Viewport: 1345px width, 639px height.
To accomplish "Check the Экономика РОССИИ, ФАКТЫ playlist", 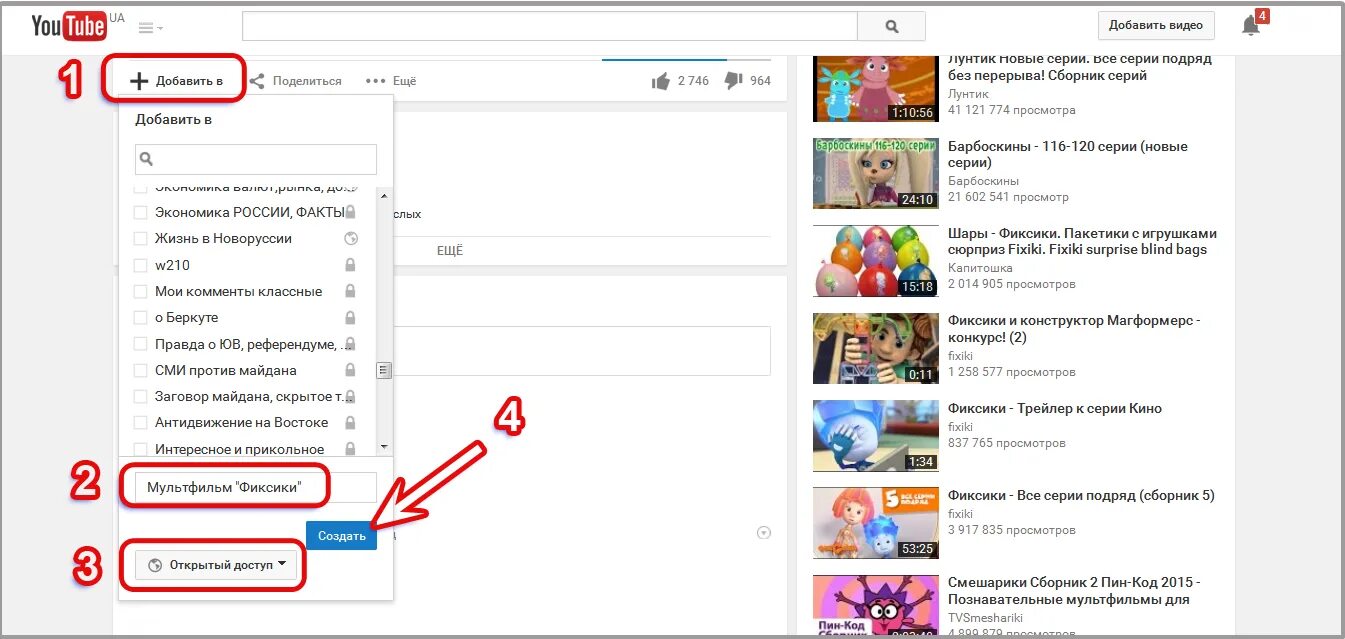I will click(141, 212).
